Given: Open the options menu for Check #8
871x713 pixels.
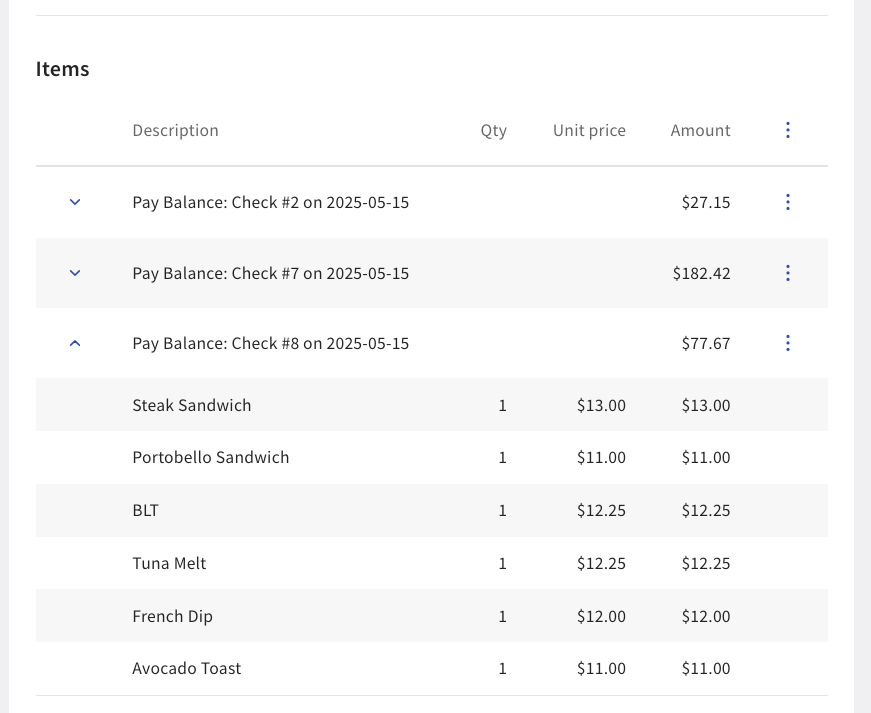Looking at the screenshot, I should [788, 343].
